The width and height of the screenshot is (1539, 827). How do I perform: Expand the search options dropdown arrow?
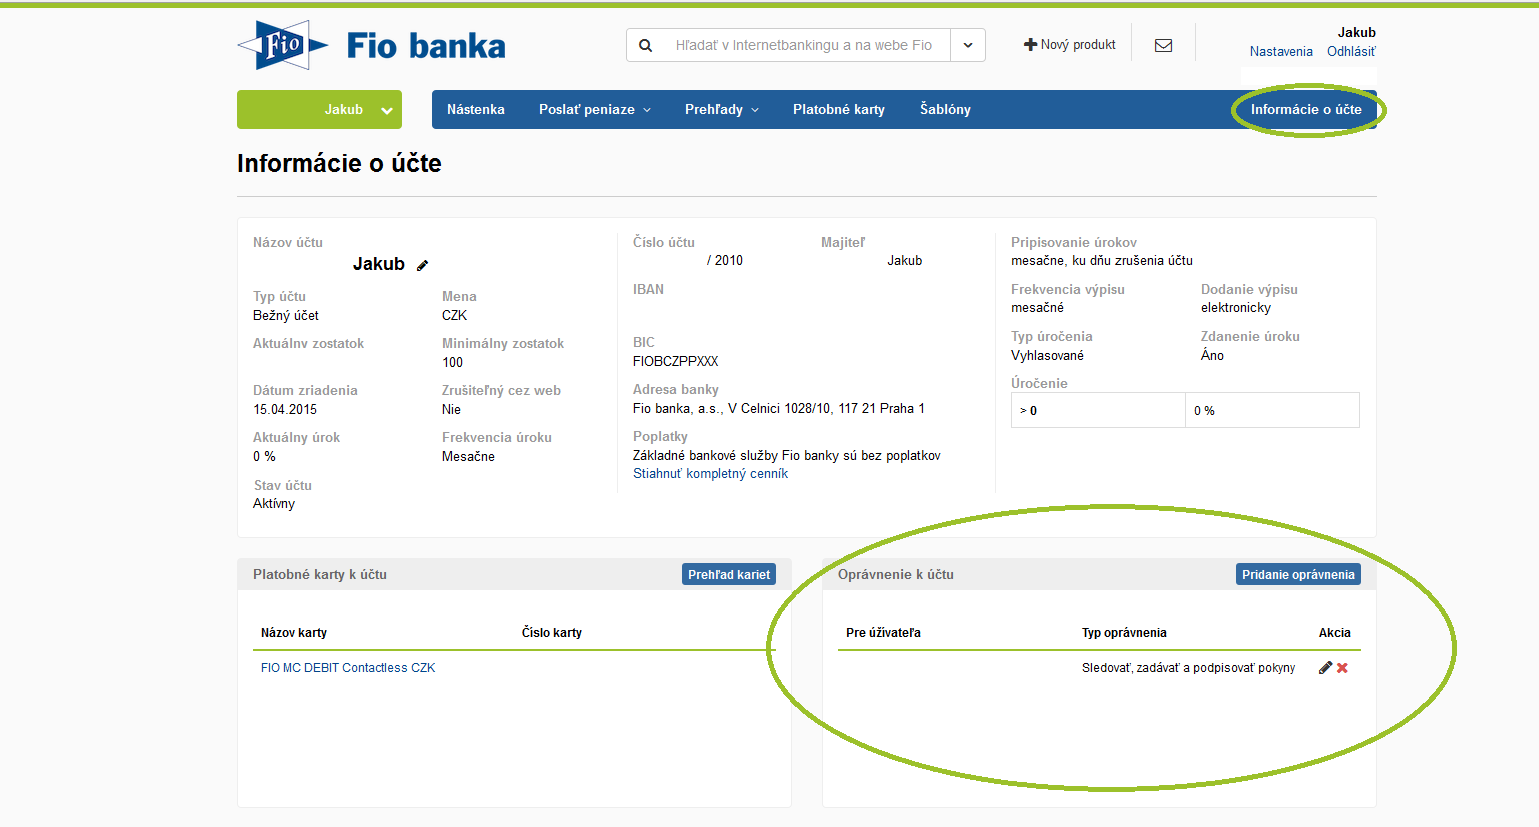[968, 45]
